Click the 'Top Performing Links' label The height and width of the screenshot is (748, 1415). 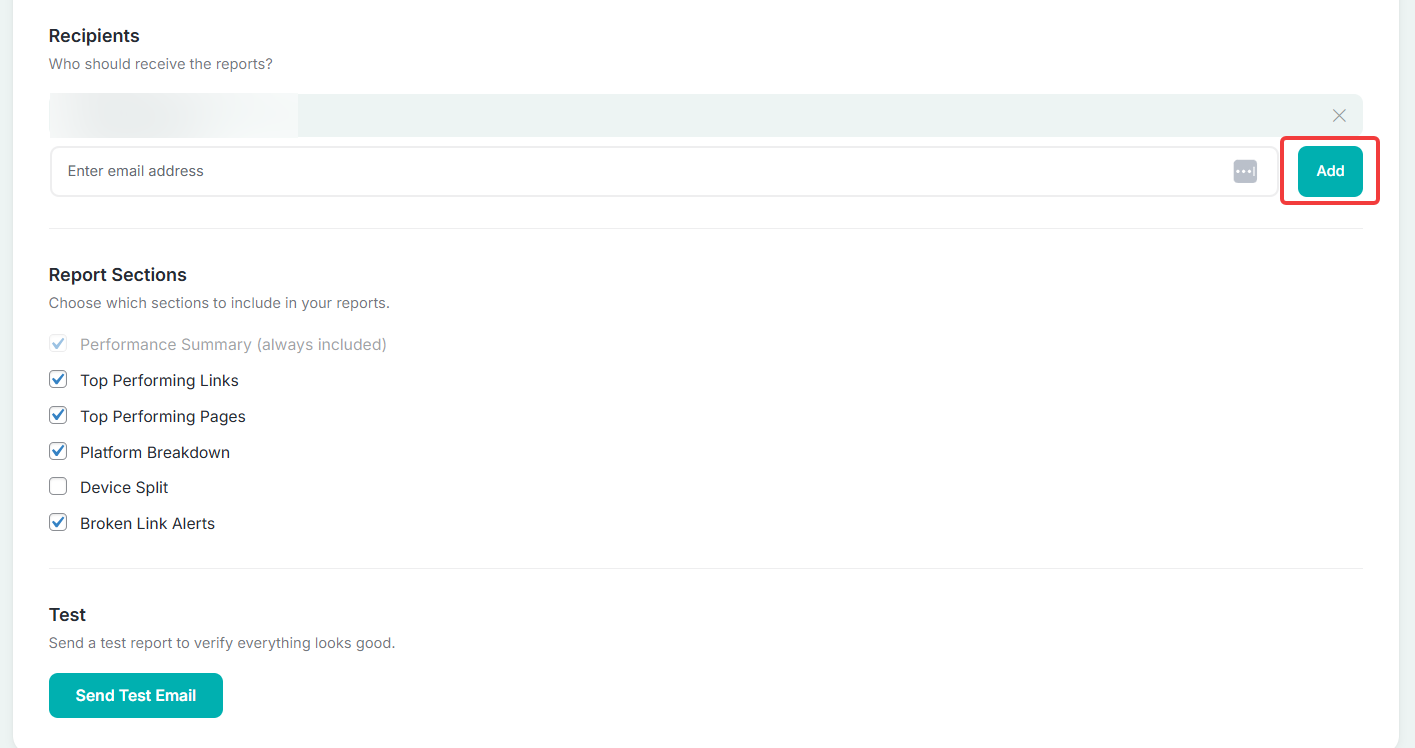pos(159,380)
